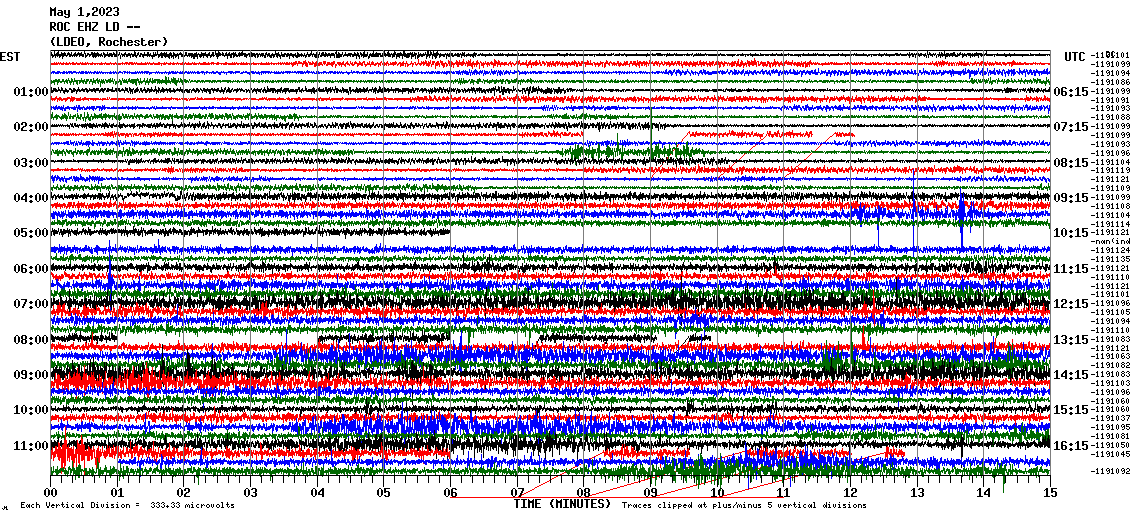Click the May 1,2023 date heading

tap(84, 12)
